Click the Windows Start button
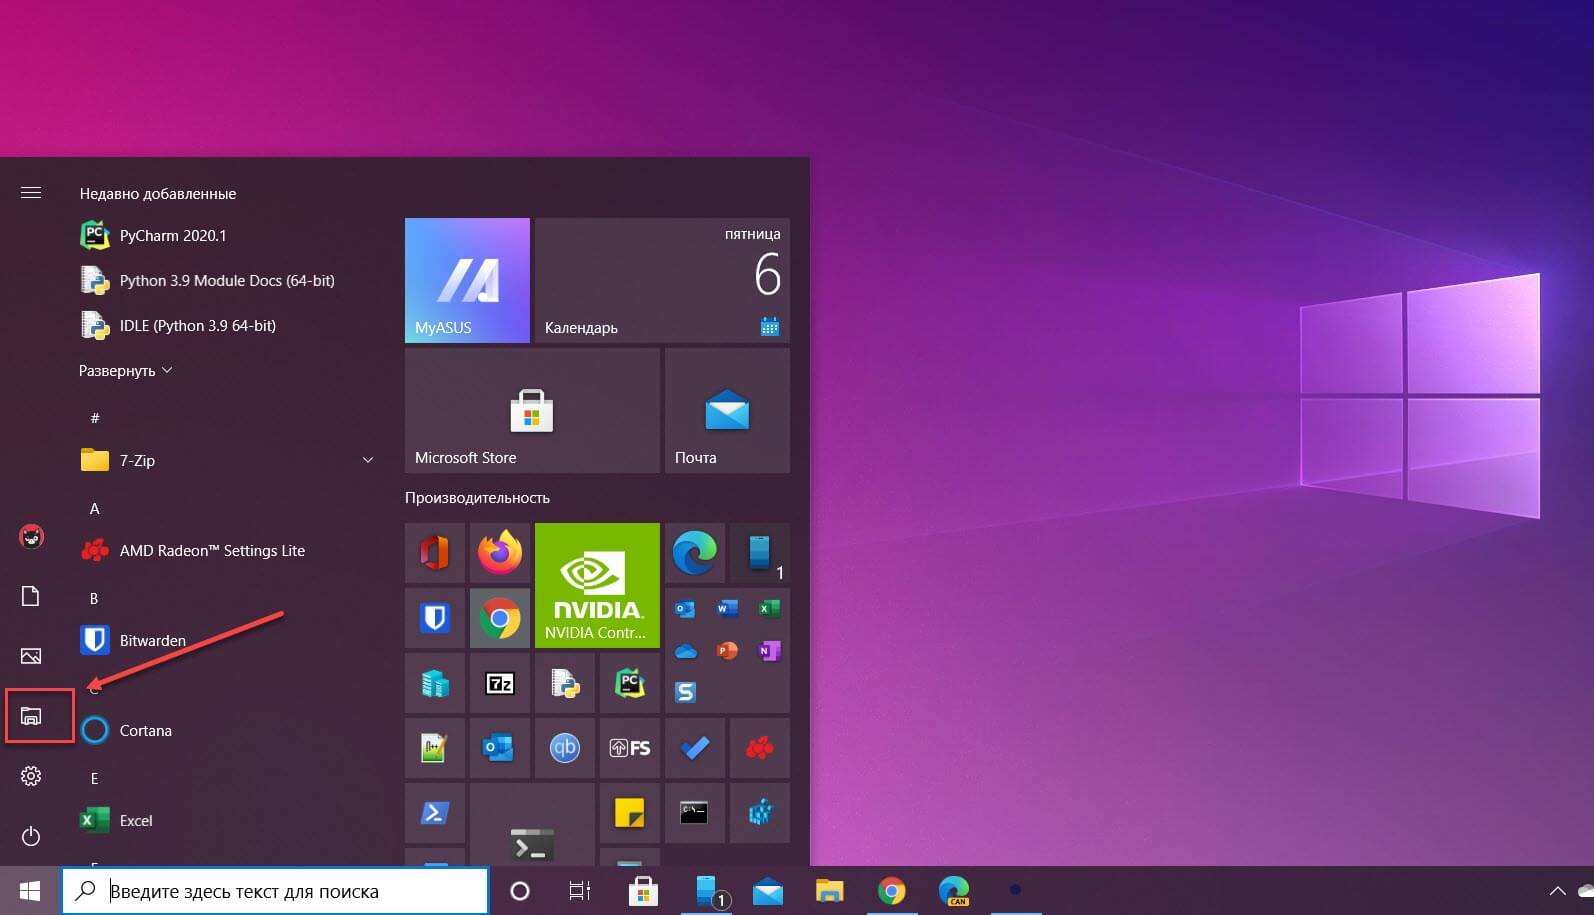Viewport: 1594px width, 915px height. (30, 891)
